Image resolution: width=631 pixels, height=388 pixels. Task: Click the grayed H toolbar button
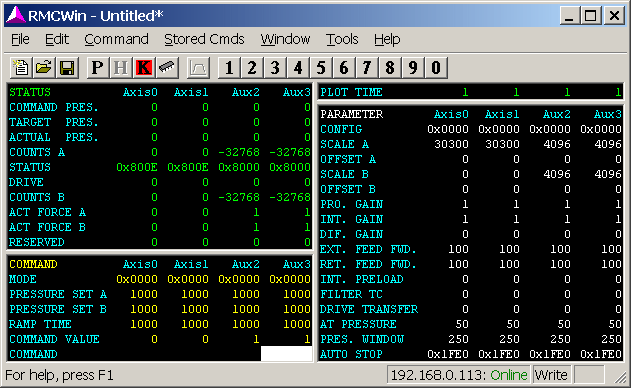coord(121,67)
